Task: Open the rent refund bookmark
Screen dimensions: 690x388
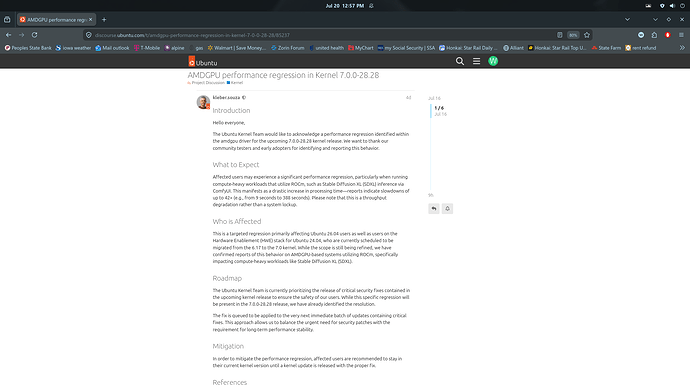Action: coord(641,48)
